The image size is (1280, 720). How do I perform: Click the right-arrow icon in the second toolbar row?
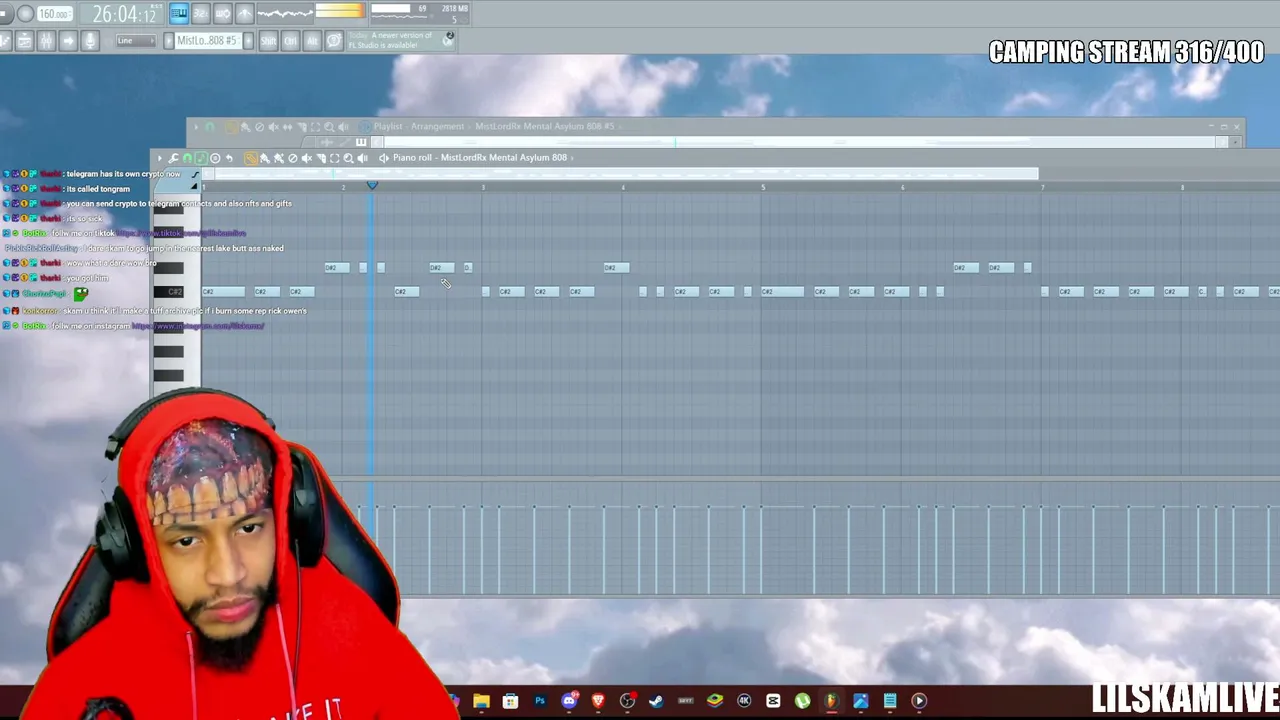click(67, 41)
